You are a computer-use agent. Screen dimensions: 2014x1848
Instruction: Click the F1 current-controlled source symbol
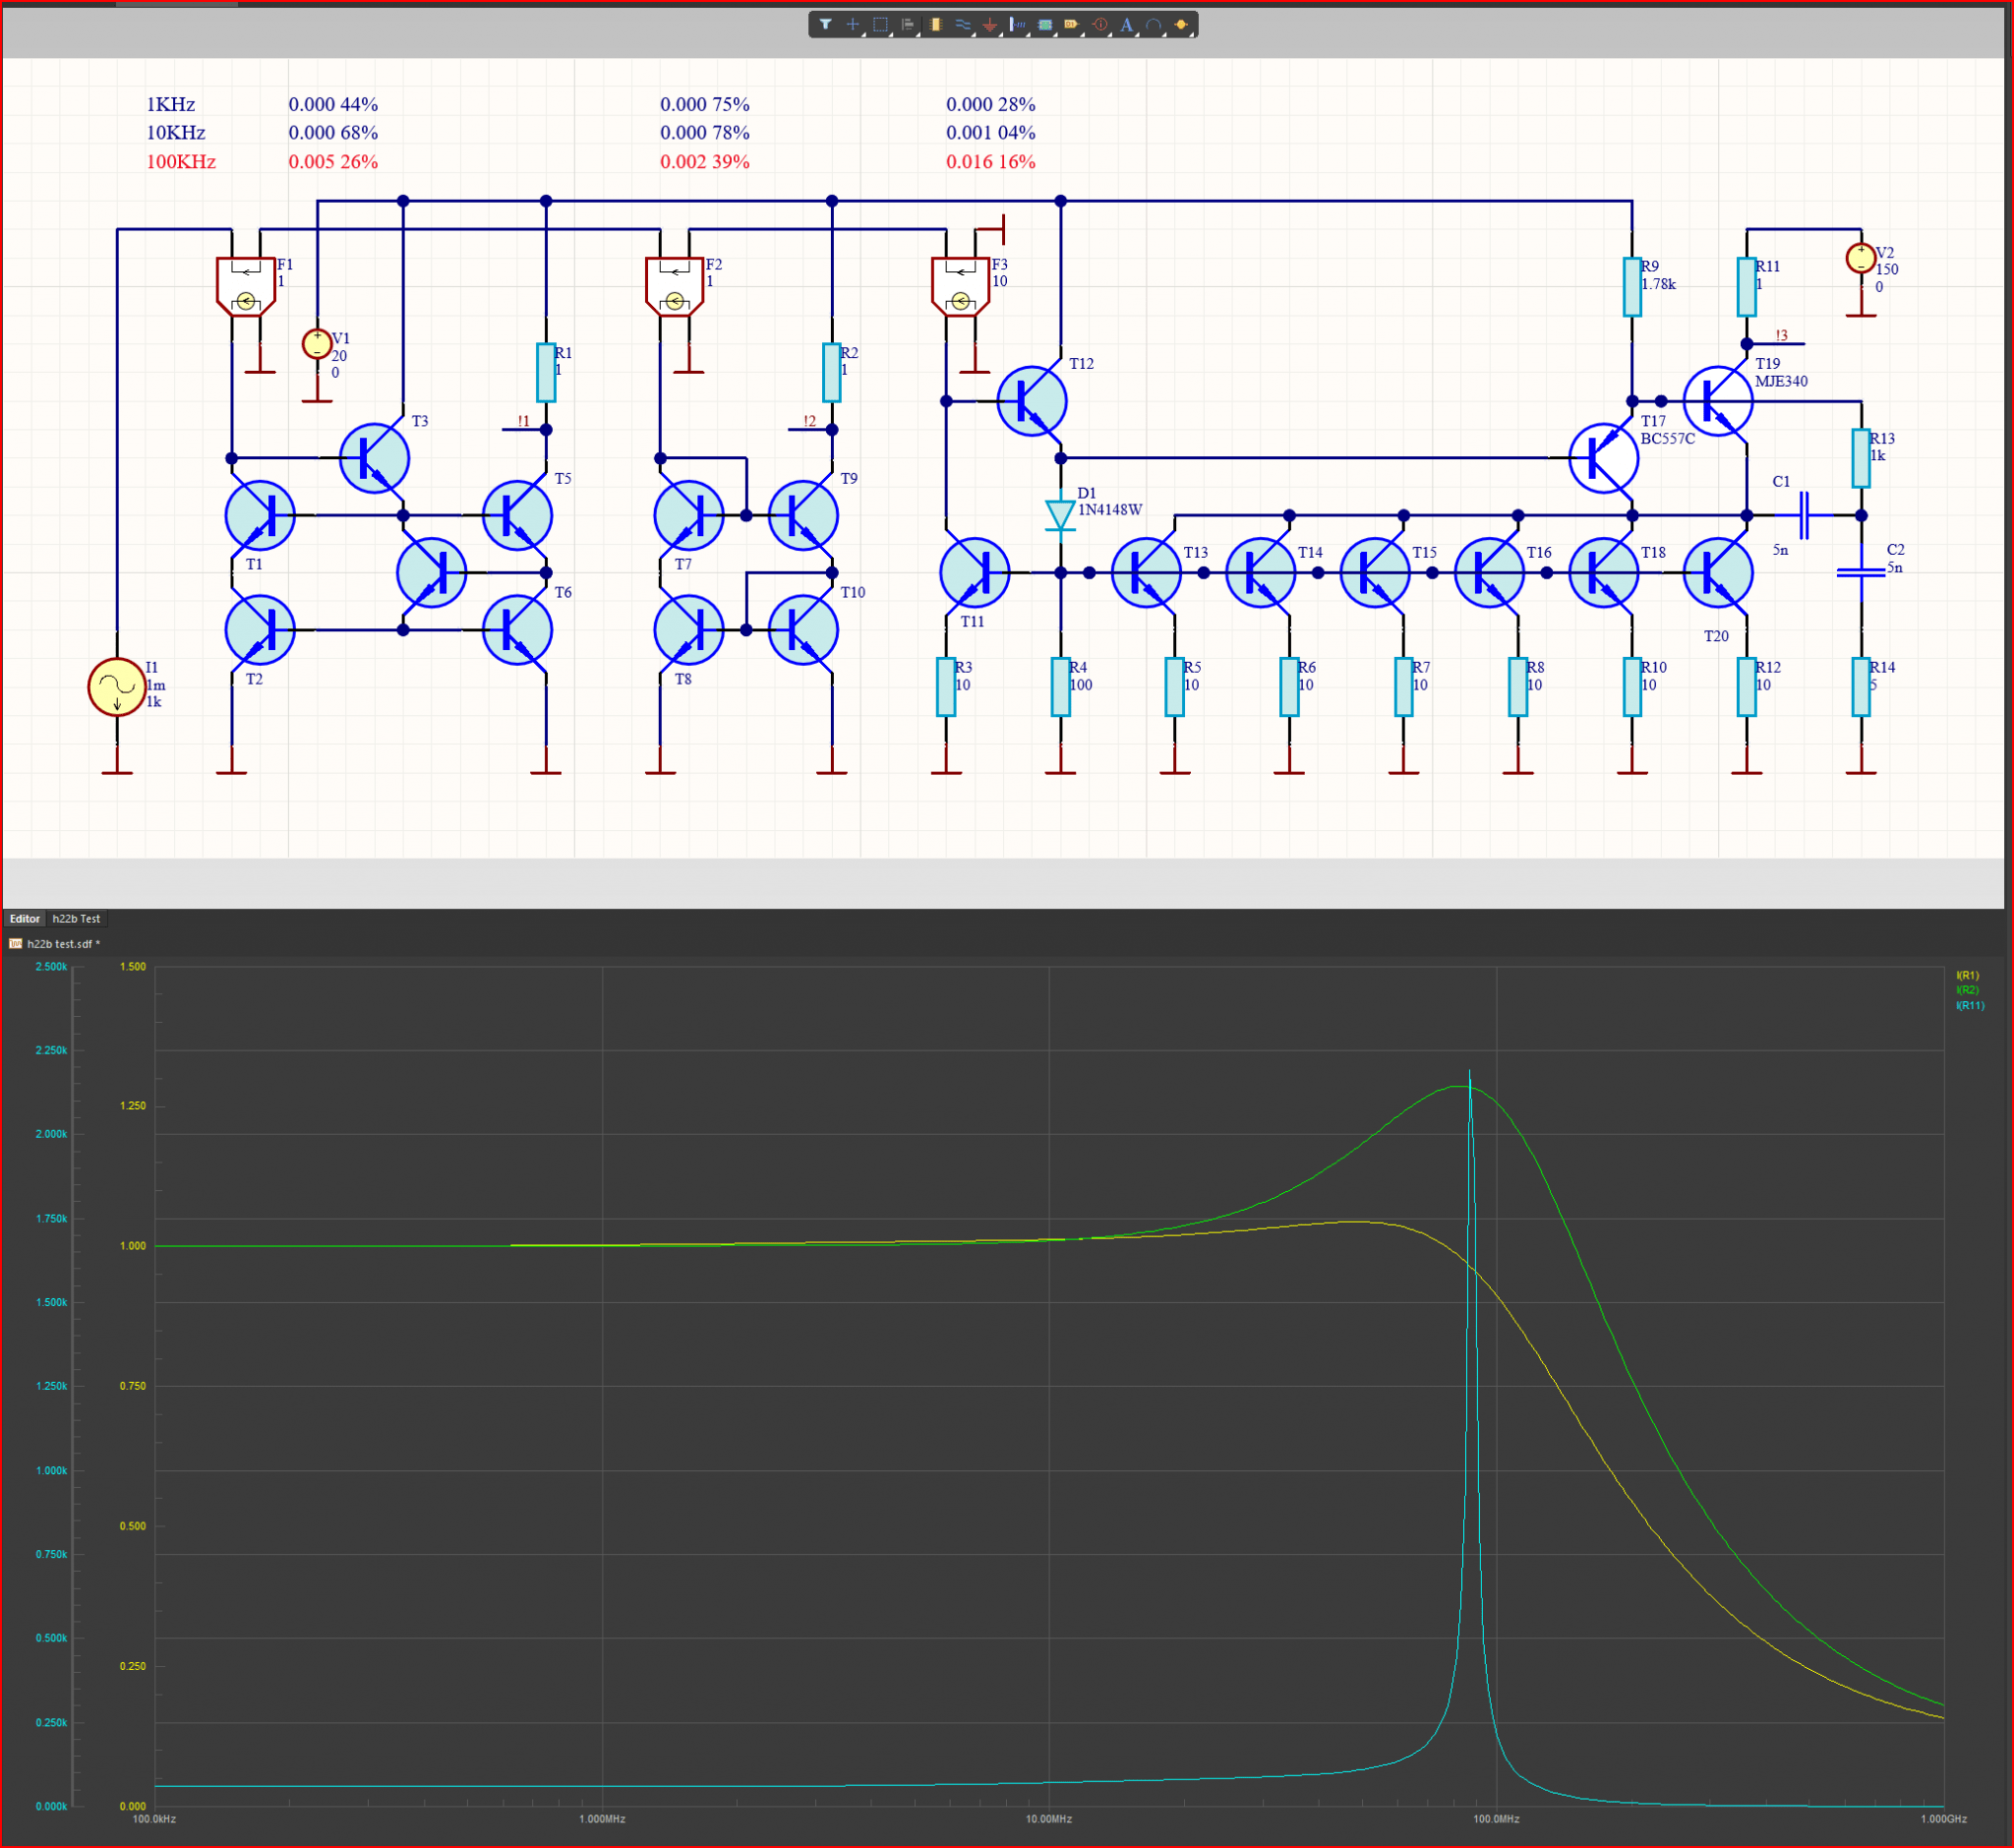click(245, 287)
